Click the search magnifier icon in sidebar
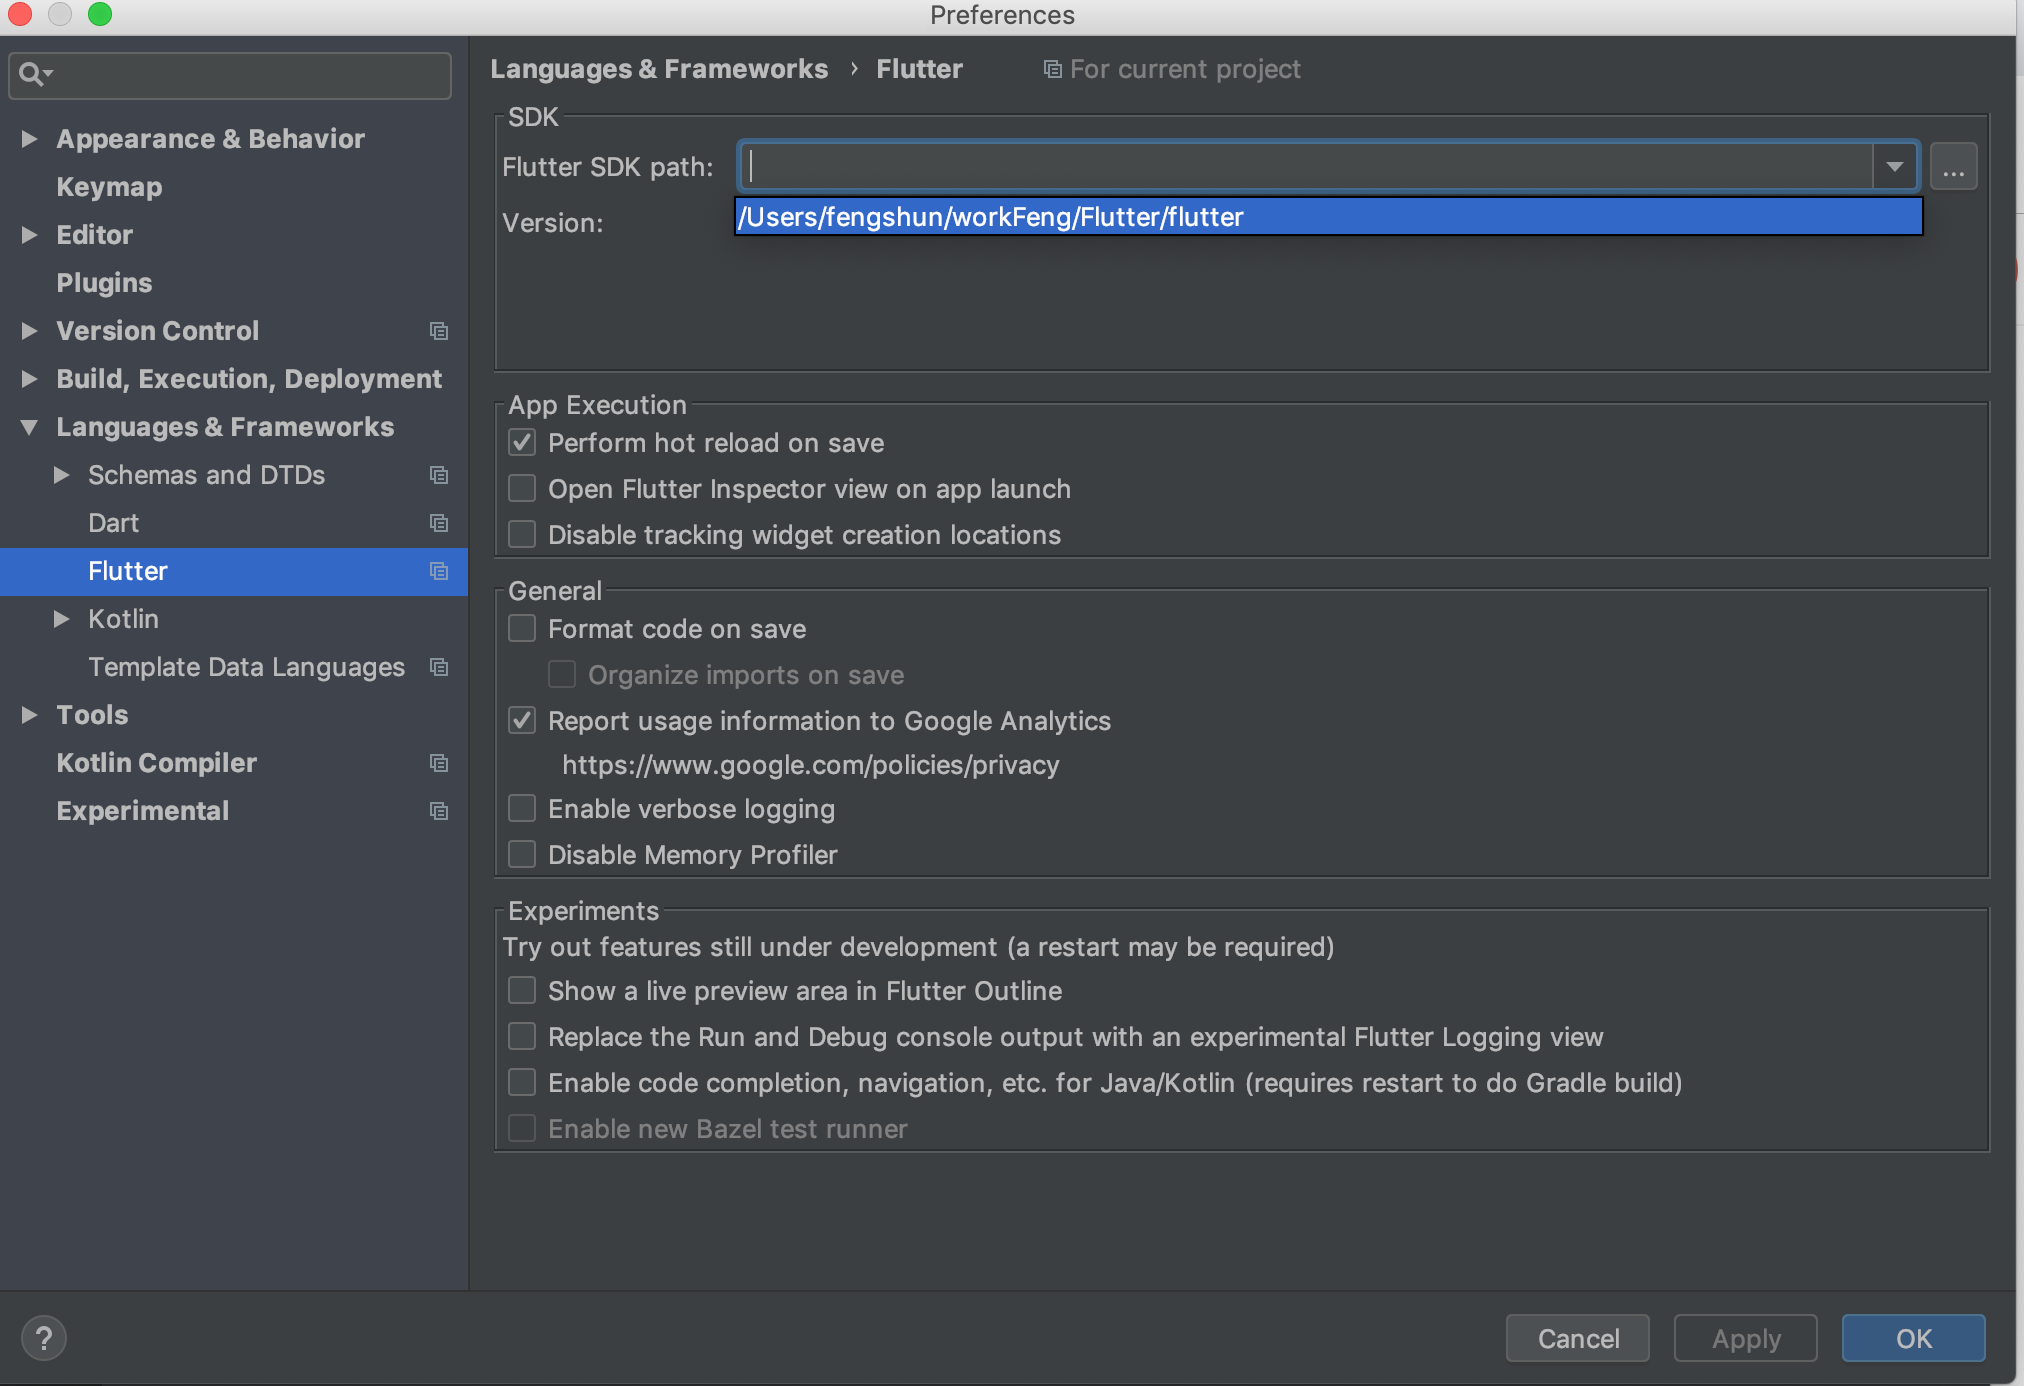 pos(32,74)
